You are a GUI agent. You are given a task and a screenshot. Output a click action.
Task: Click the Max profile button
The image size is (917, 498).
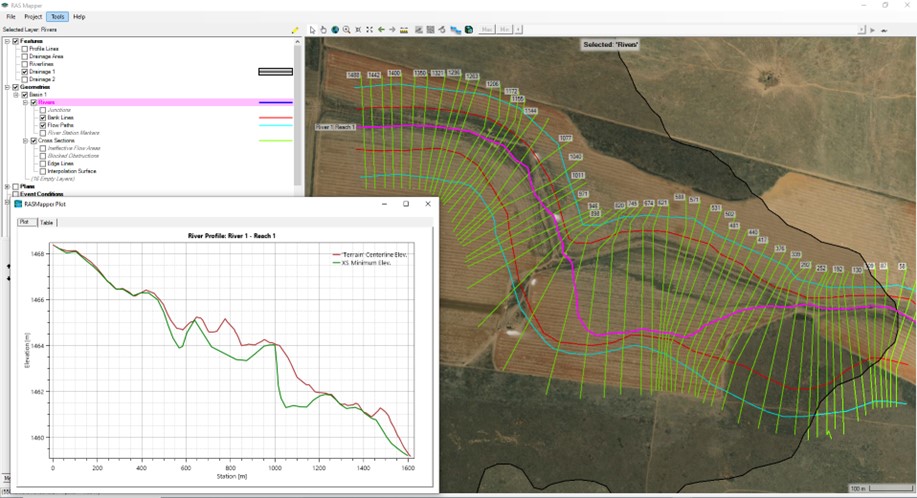(x=487, y=29)
